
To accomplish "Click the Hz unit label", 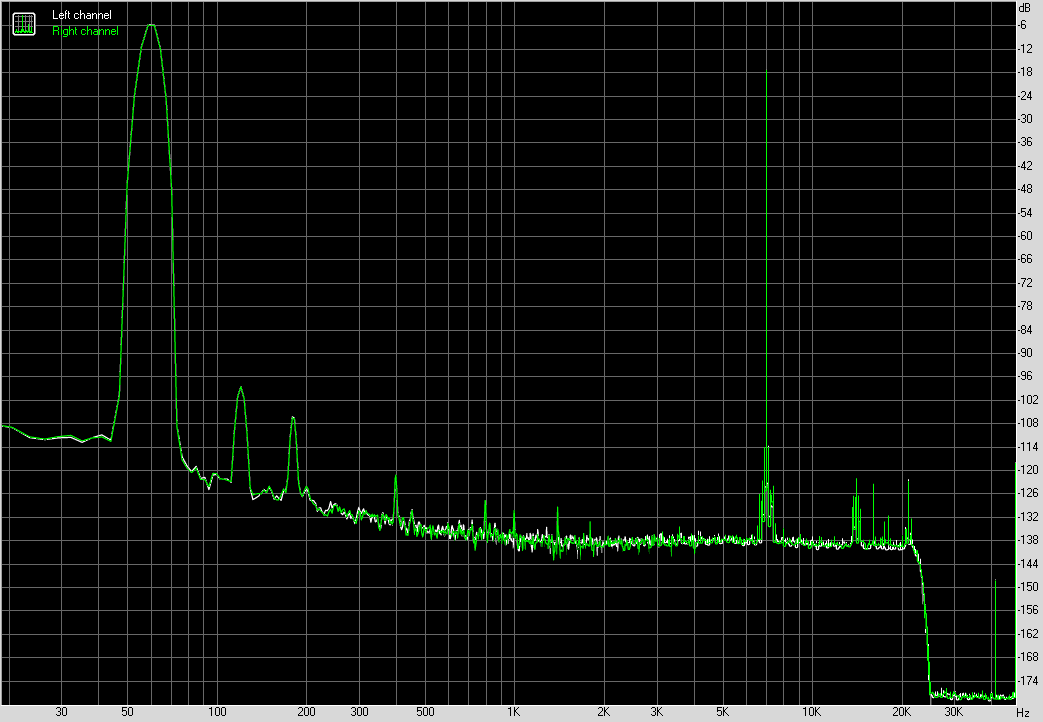I will (x=1023, y=713).
